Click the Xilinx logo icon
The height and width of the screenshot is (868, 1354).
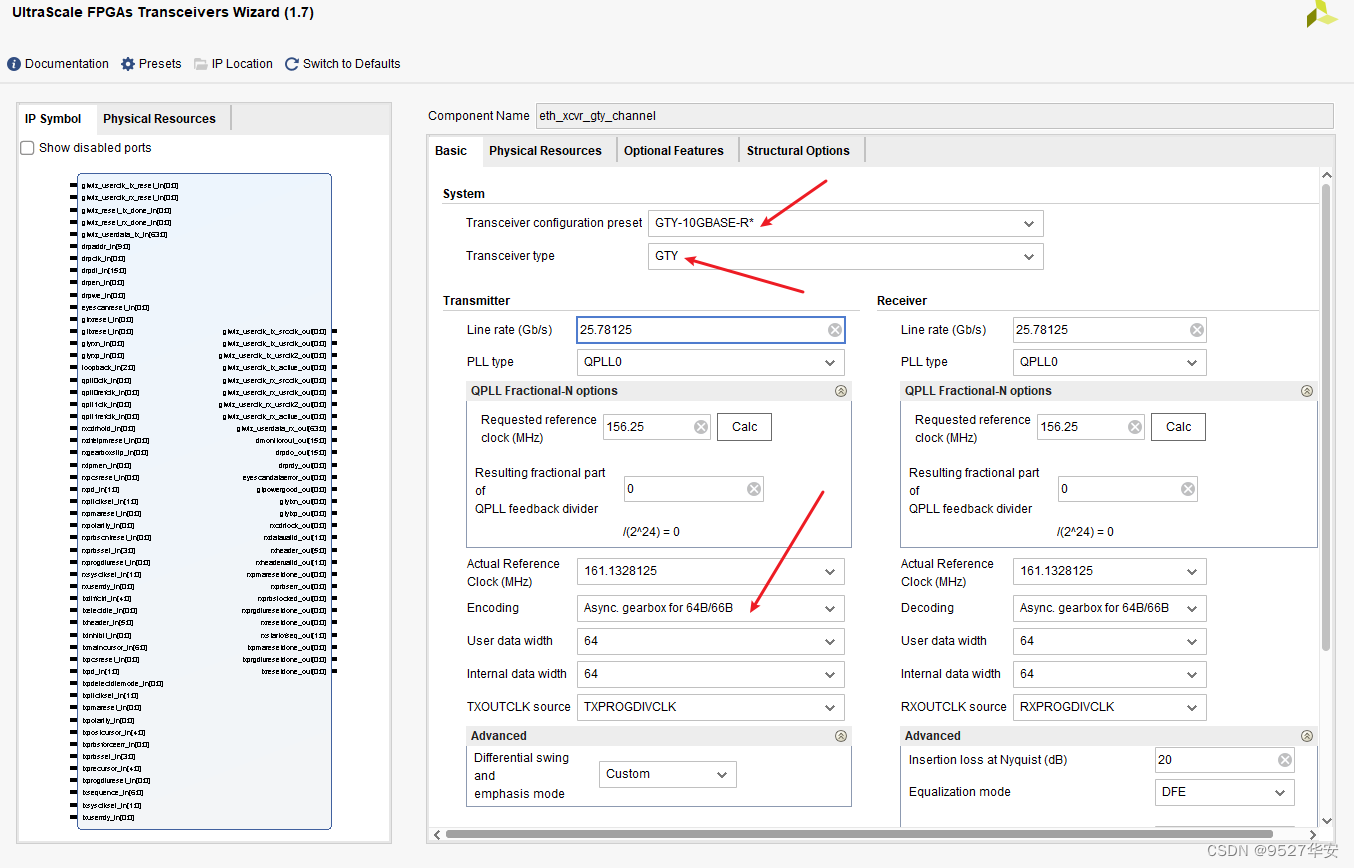point(1322,13)
